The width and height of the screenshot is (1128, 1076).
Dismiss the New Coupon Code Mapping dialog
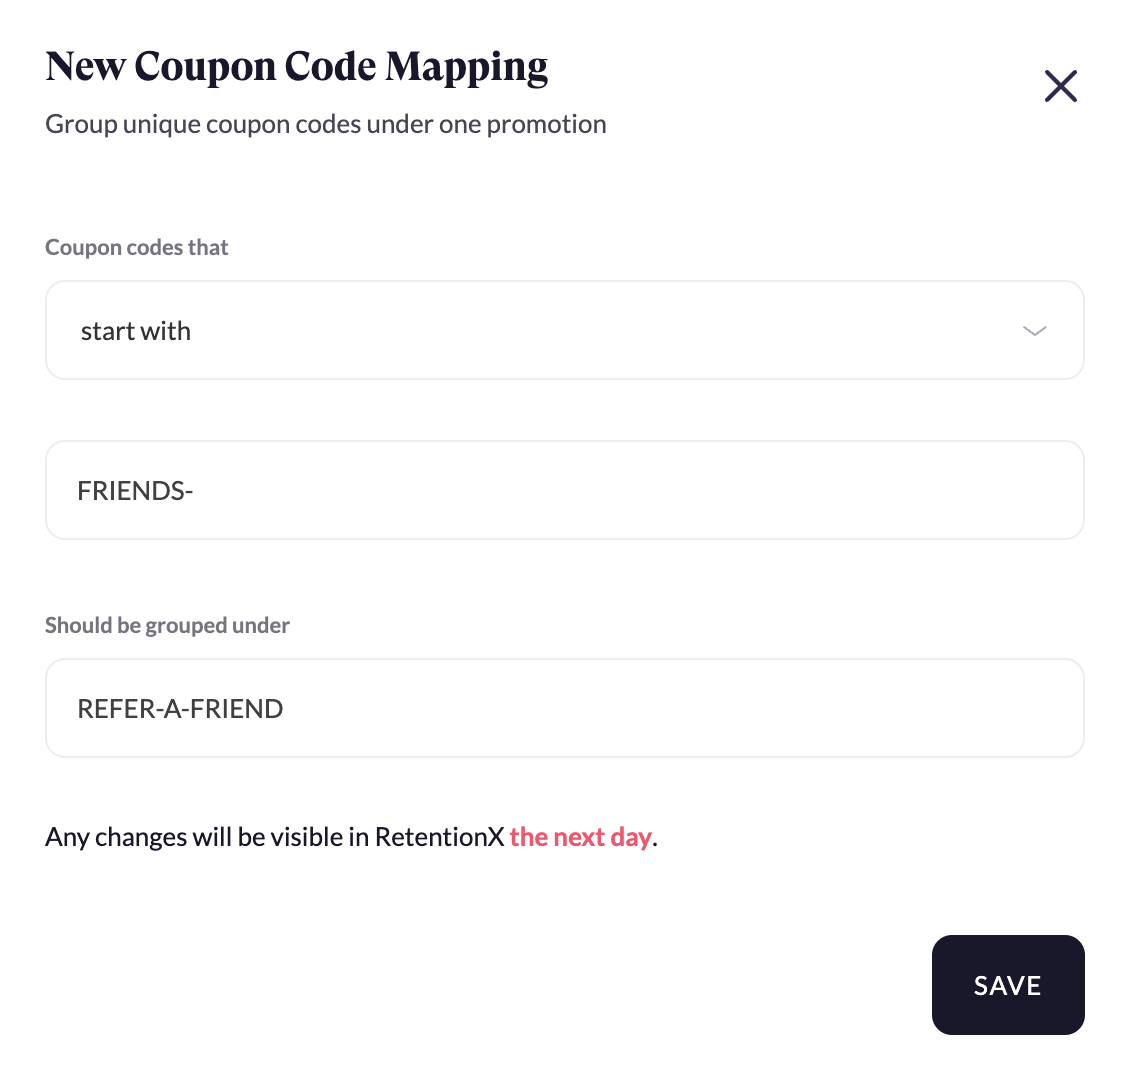pyautogui.click(x=1061, y=86)
